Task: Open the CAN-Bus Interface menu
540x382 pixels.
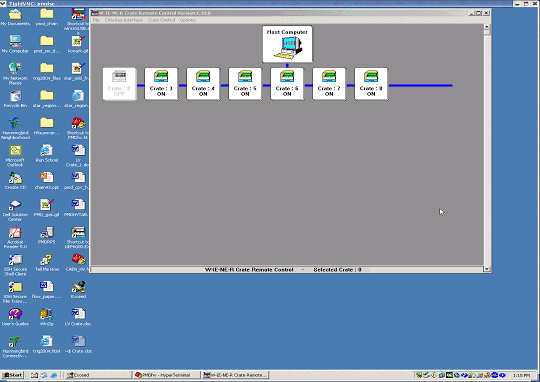Action: 124,20
